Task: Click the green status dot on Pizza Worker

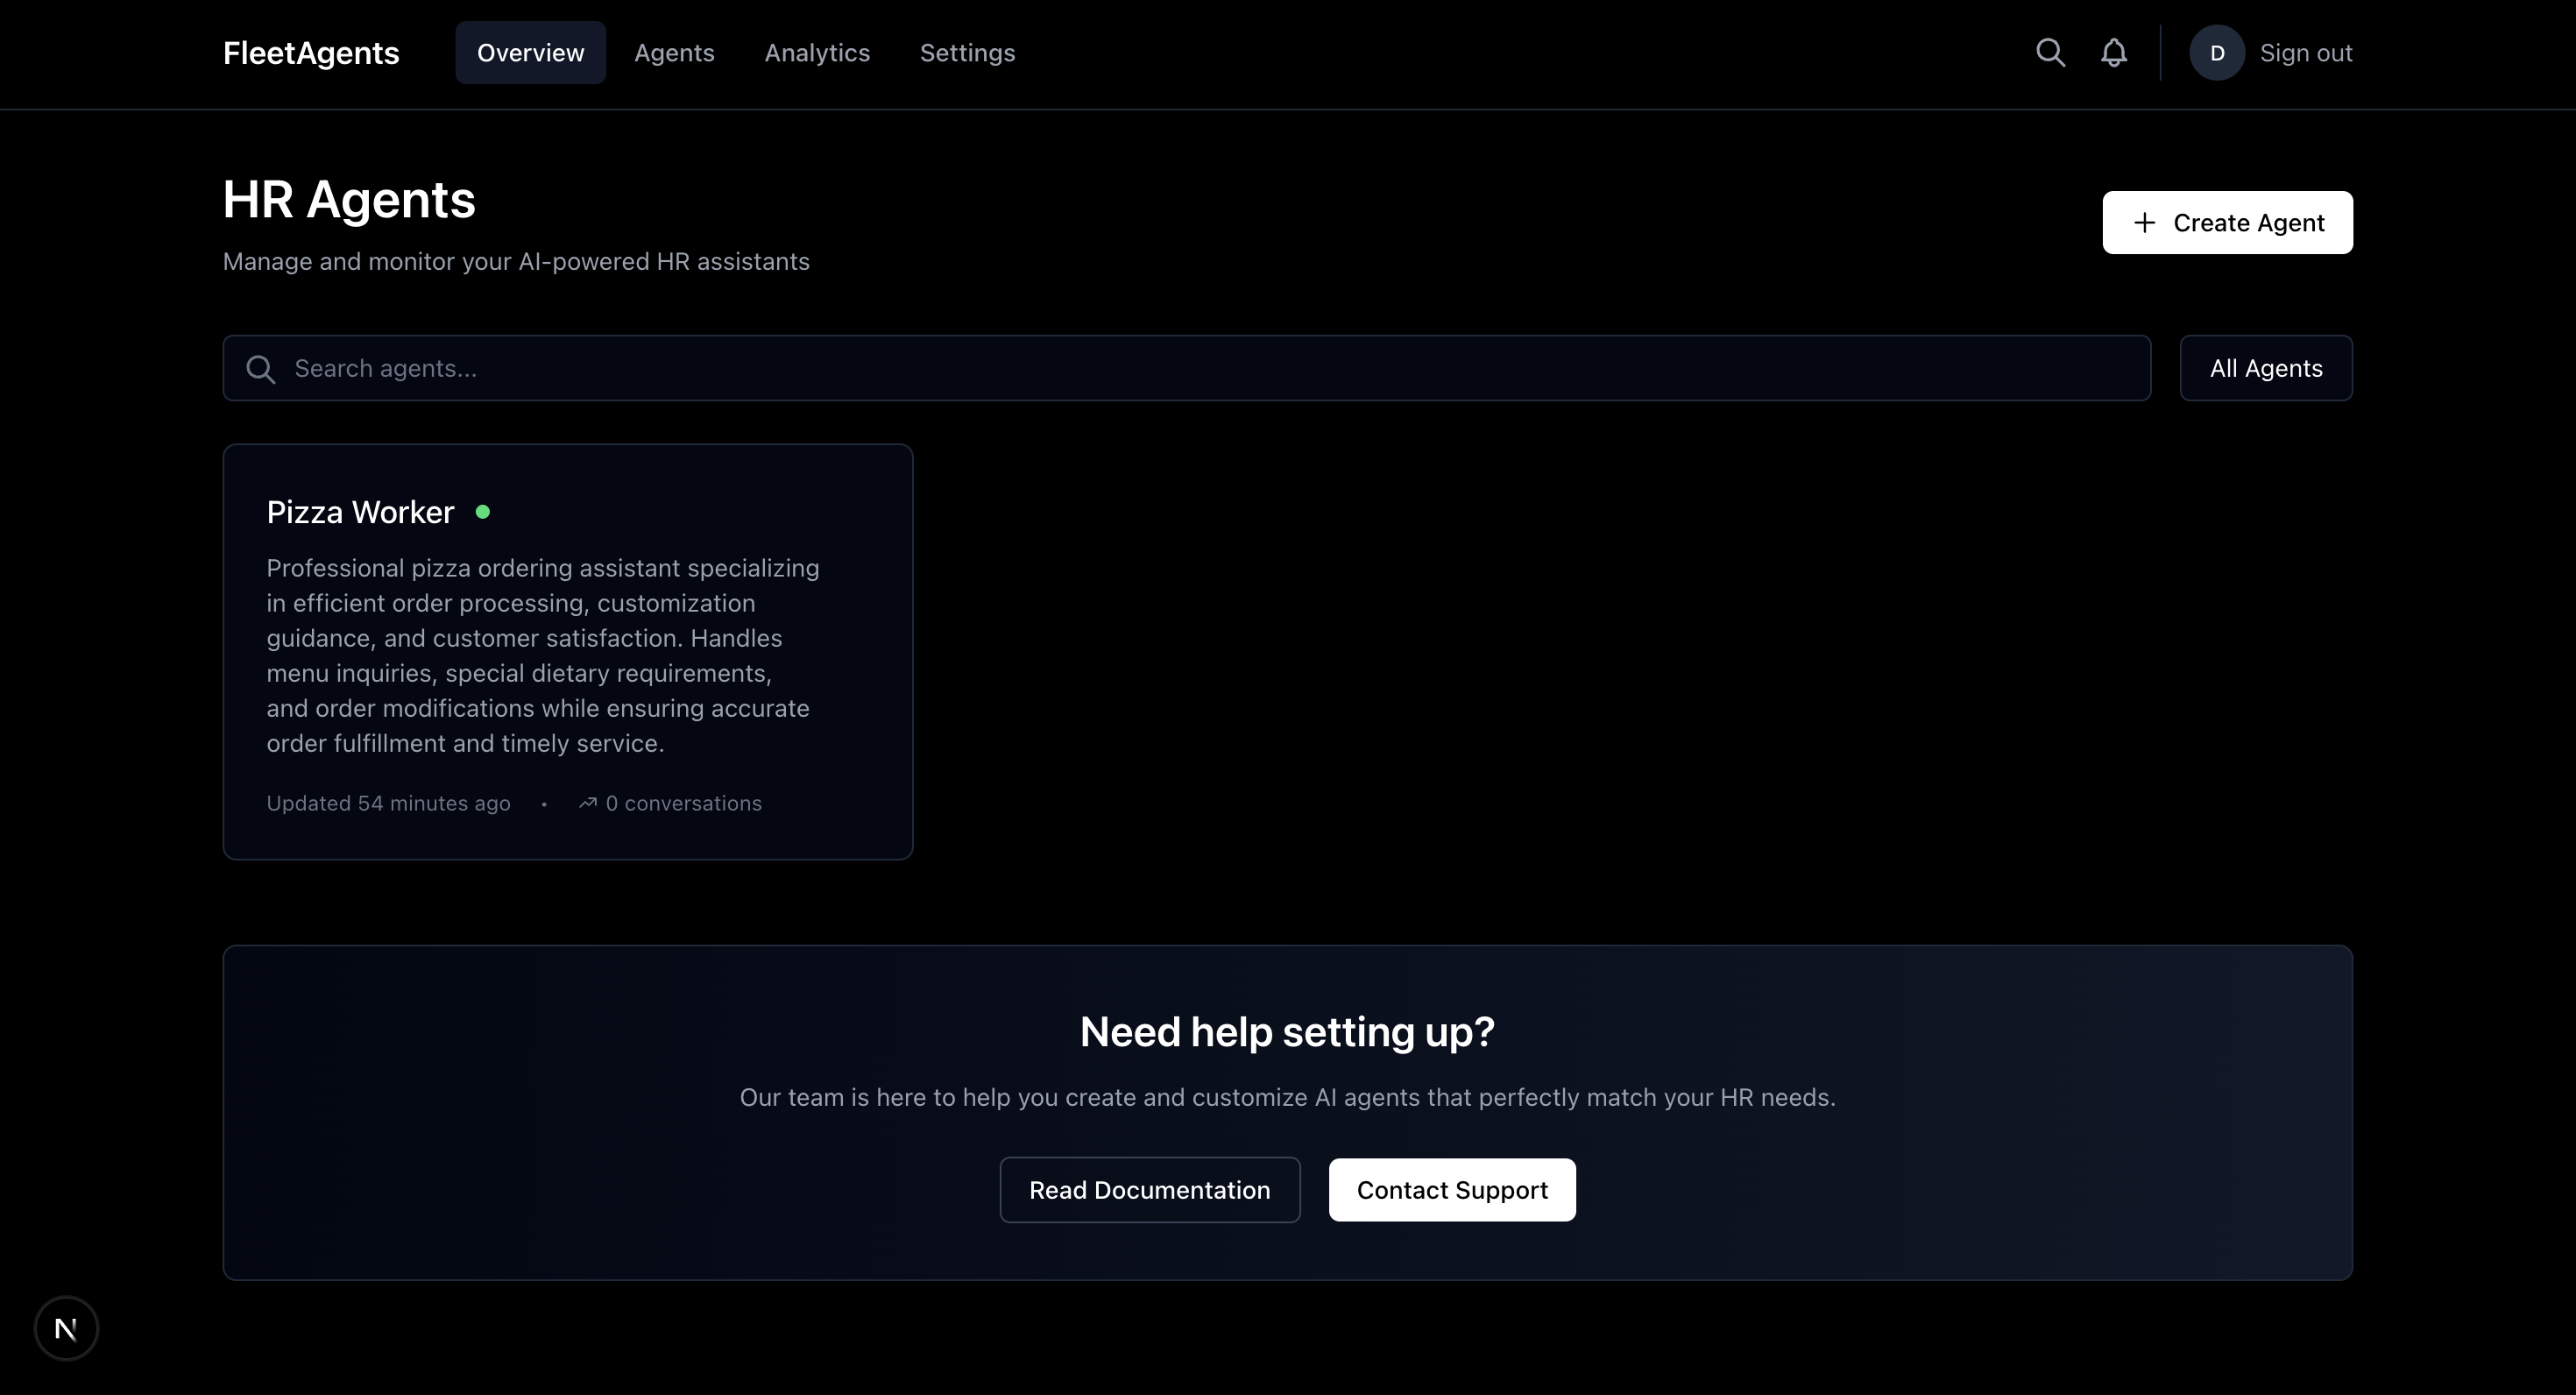Action: 483,512
